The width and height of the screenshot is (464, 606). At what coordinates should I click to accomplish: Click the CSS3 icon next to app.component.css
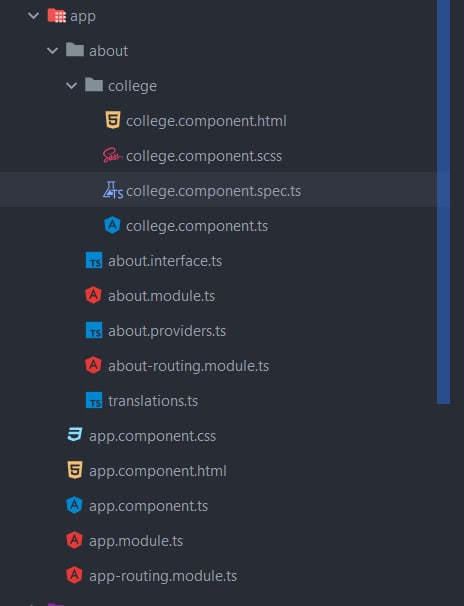[75, 435]
